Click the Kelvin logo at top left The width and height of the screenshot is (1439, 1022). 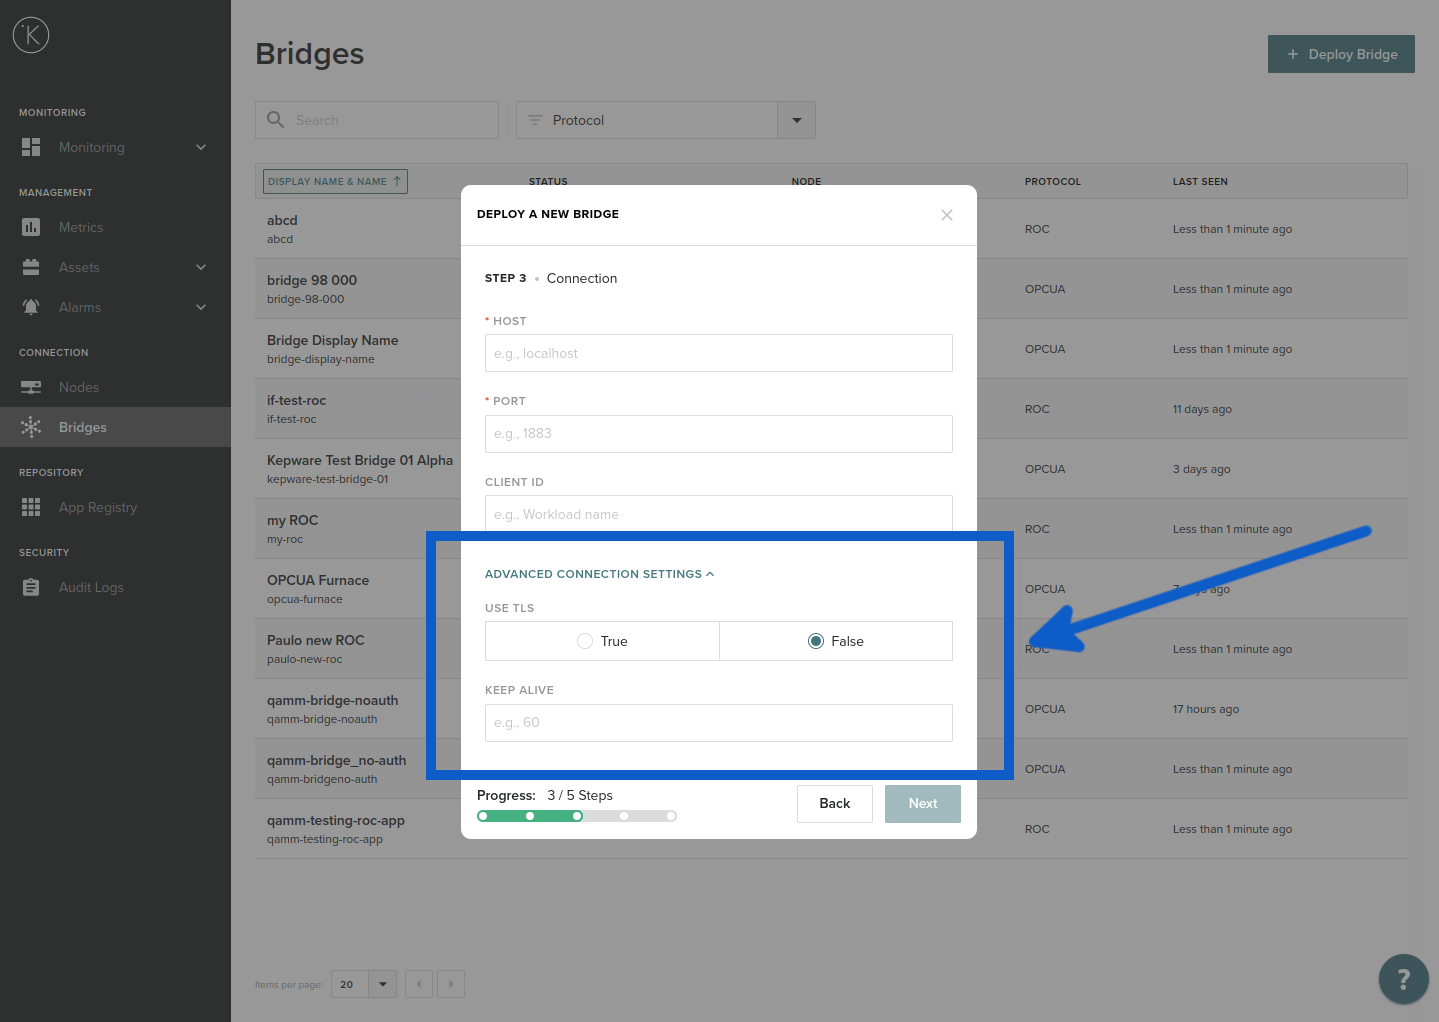[31, 35]
